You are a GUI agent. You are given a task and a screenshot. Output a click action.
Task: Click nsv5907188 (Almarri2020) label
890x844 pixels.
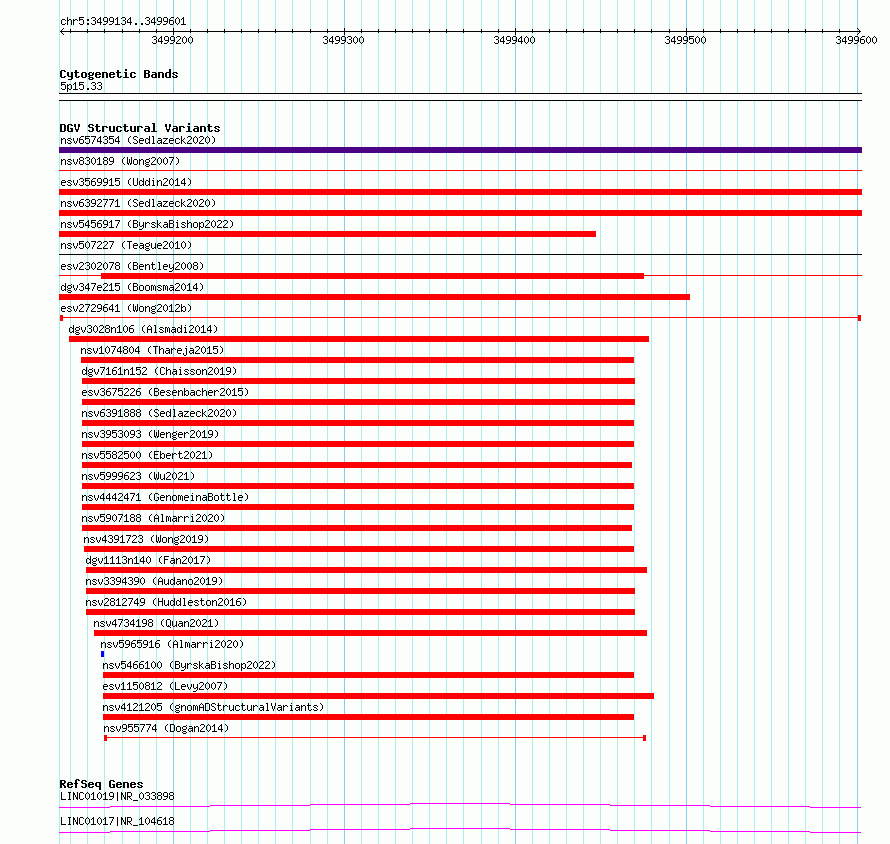153,518
